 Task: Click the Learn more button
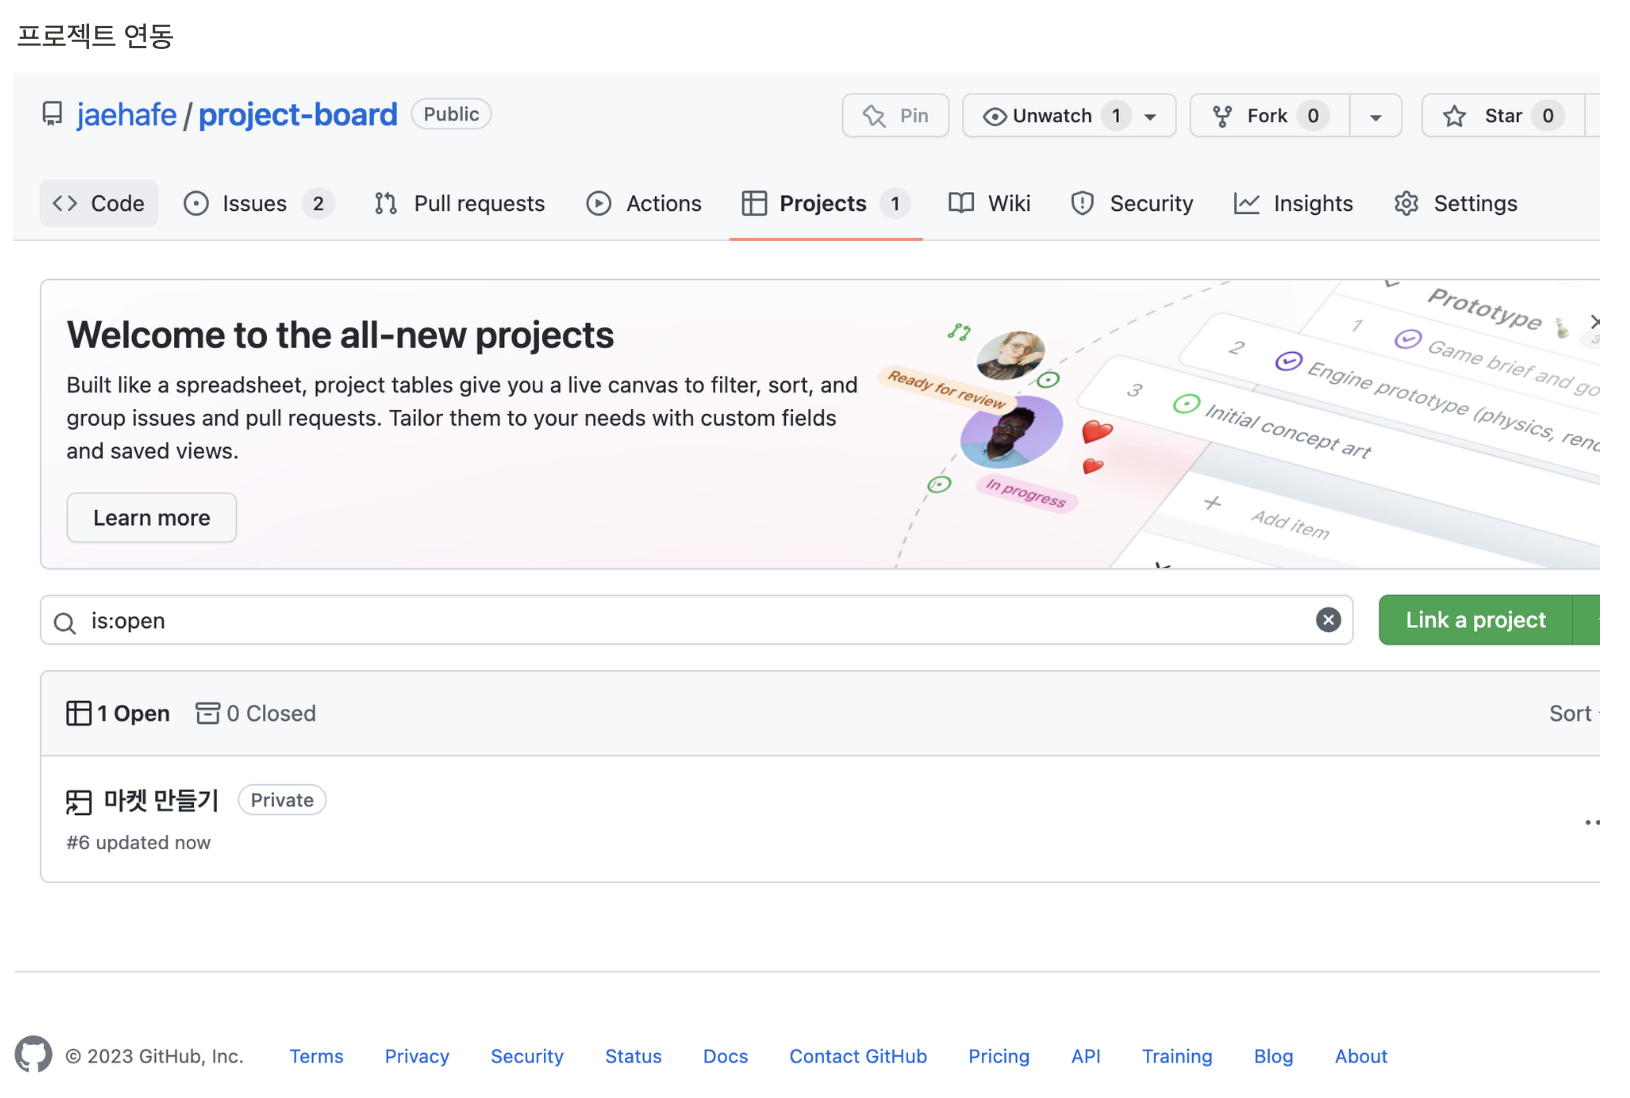pos(151,518)
